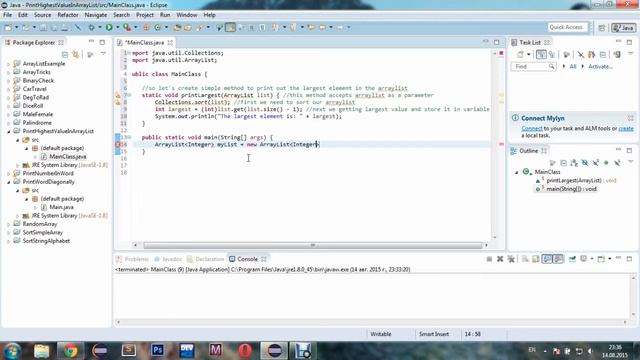Click the Eclipse icon in taskbar

[x=274, y=350]
